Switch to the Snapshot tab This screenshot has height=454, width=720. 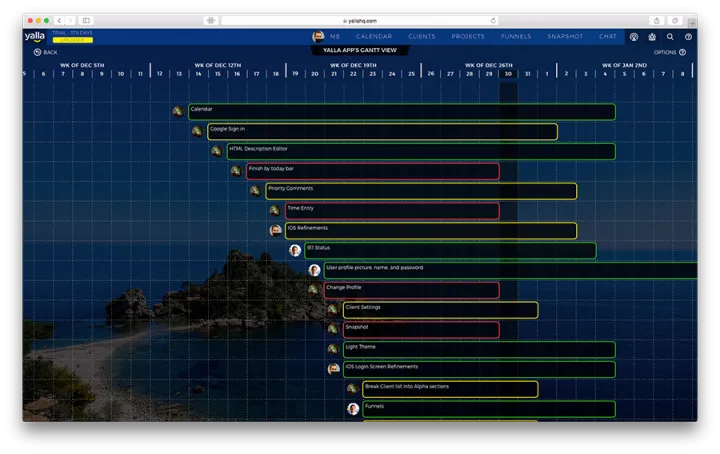pos(565,37)
